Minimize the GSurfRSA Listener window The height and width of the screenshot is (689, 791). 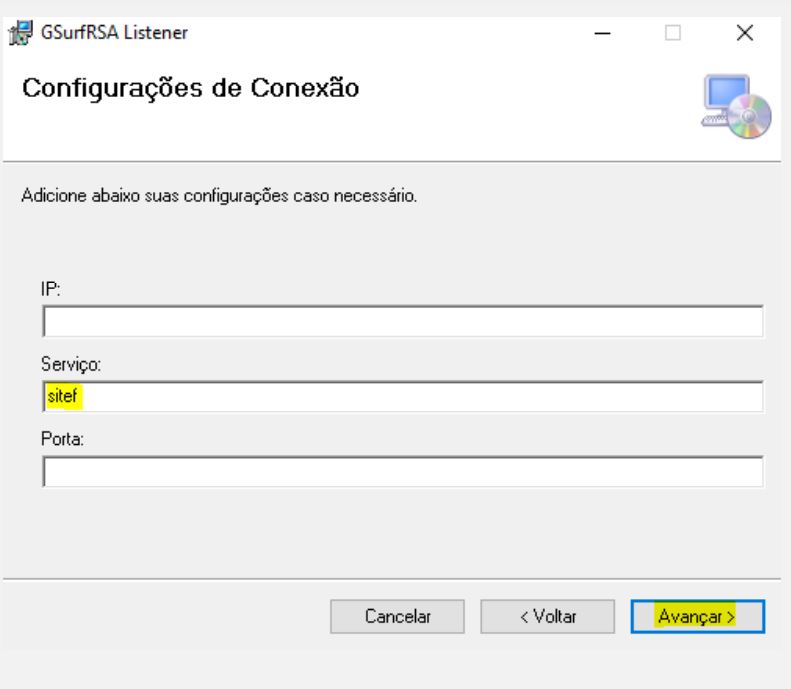[x=602, y=33]
